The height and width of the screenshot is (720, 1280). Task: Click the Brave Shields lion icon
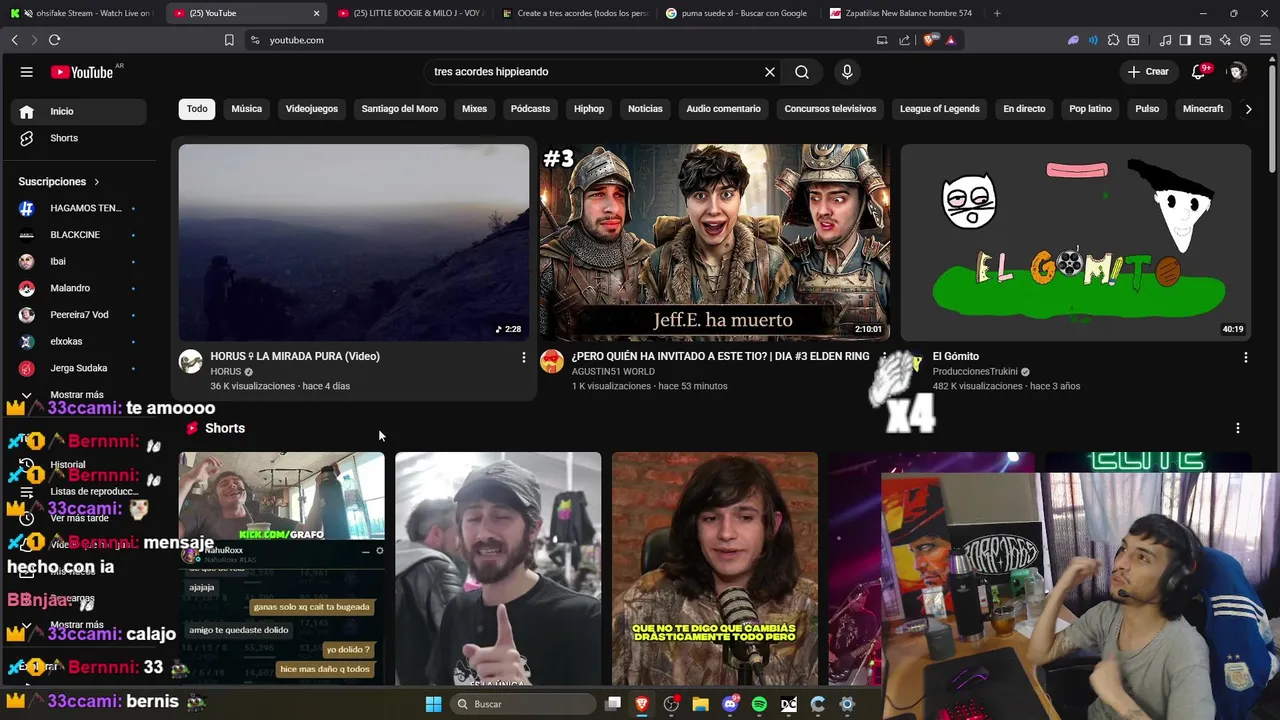pyautogui.click(x=931, y=40)
